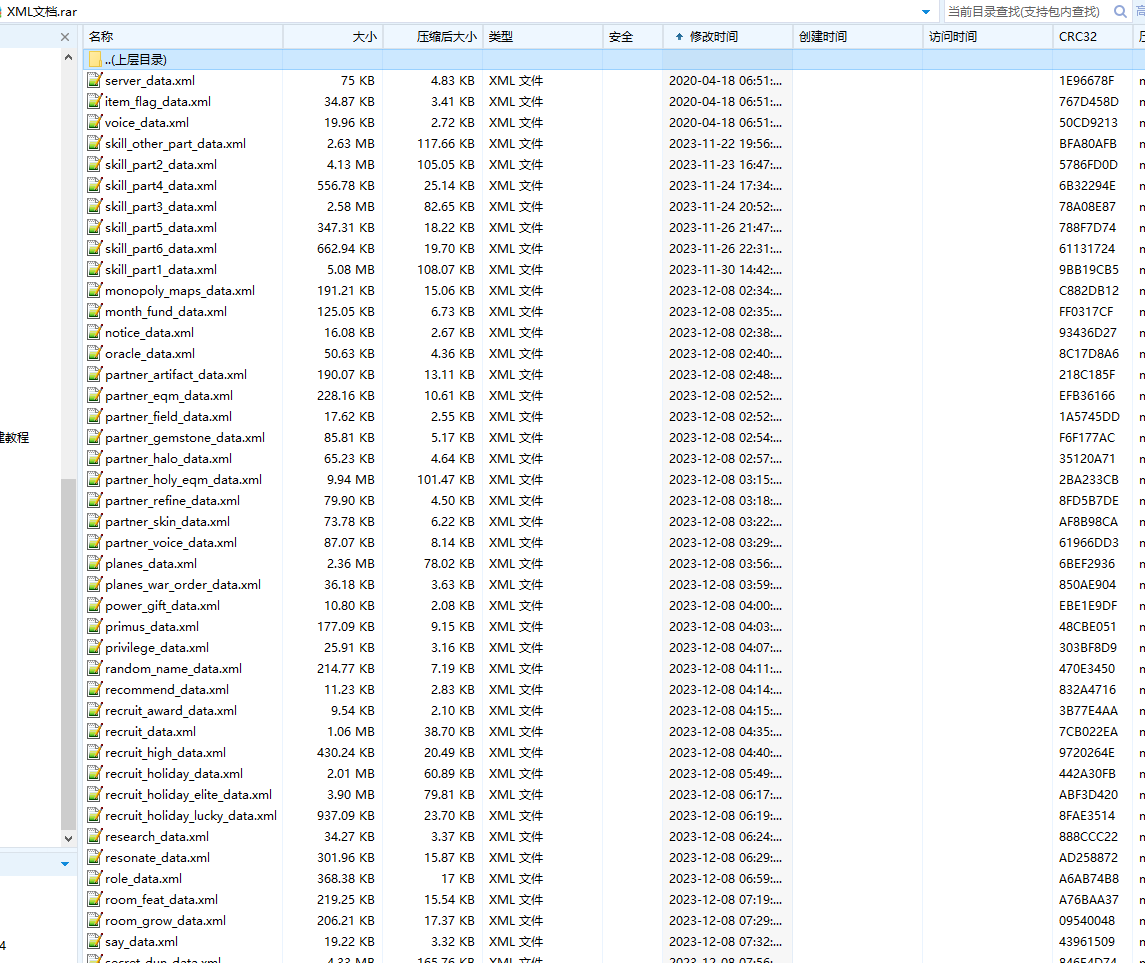Click the partner_voice_data.xml file name
The width and height of the screenshot is (1145, 963).
click(171, 542)
